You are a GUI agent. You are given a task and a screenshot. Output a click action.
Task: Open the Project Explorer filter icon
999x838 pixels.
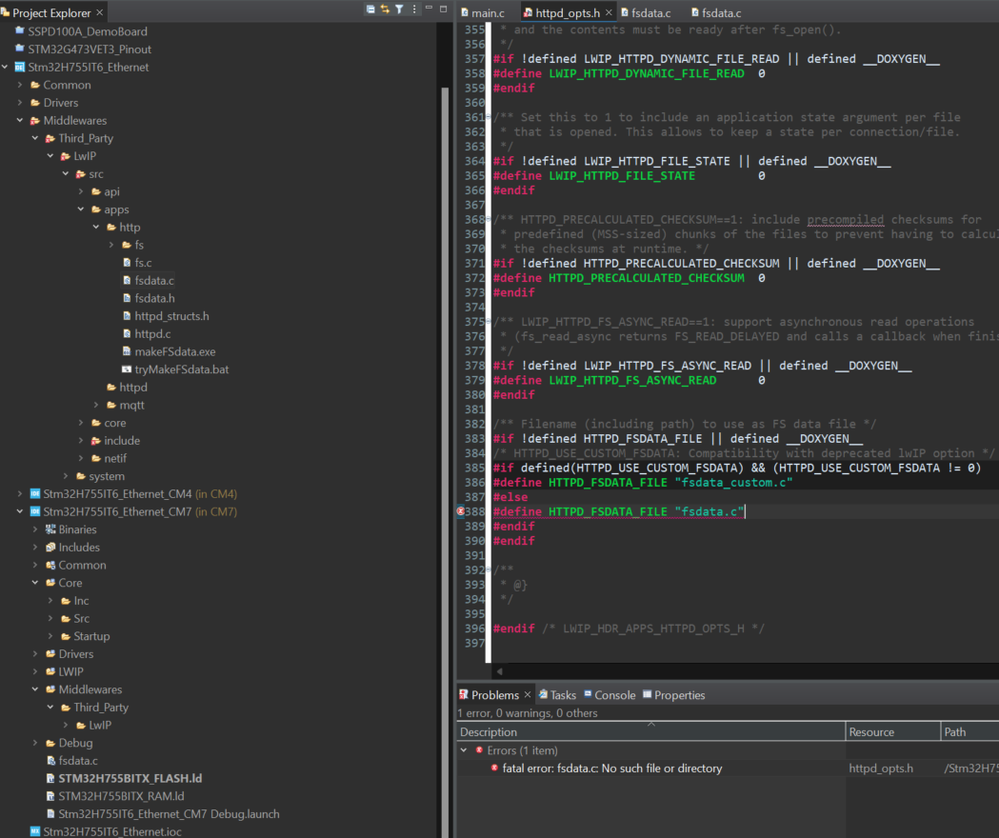point(399,10)
